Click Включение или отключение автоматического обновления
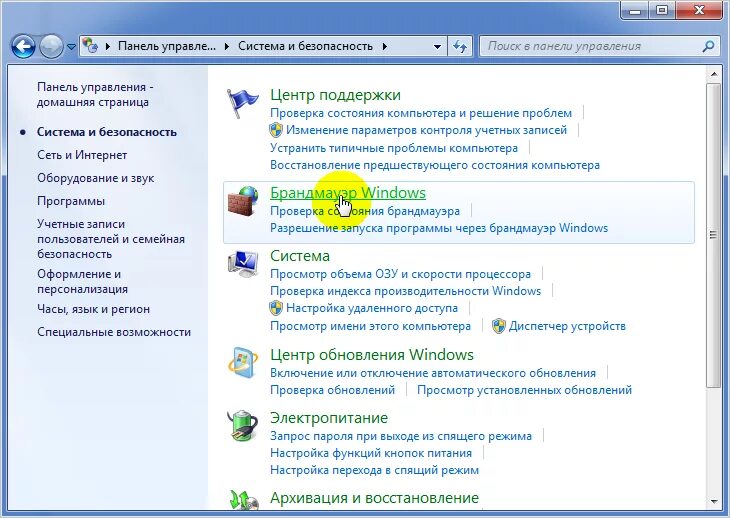This screenshot has height=518, width=730. point(433,373)
